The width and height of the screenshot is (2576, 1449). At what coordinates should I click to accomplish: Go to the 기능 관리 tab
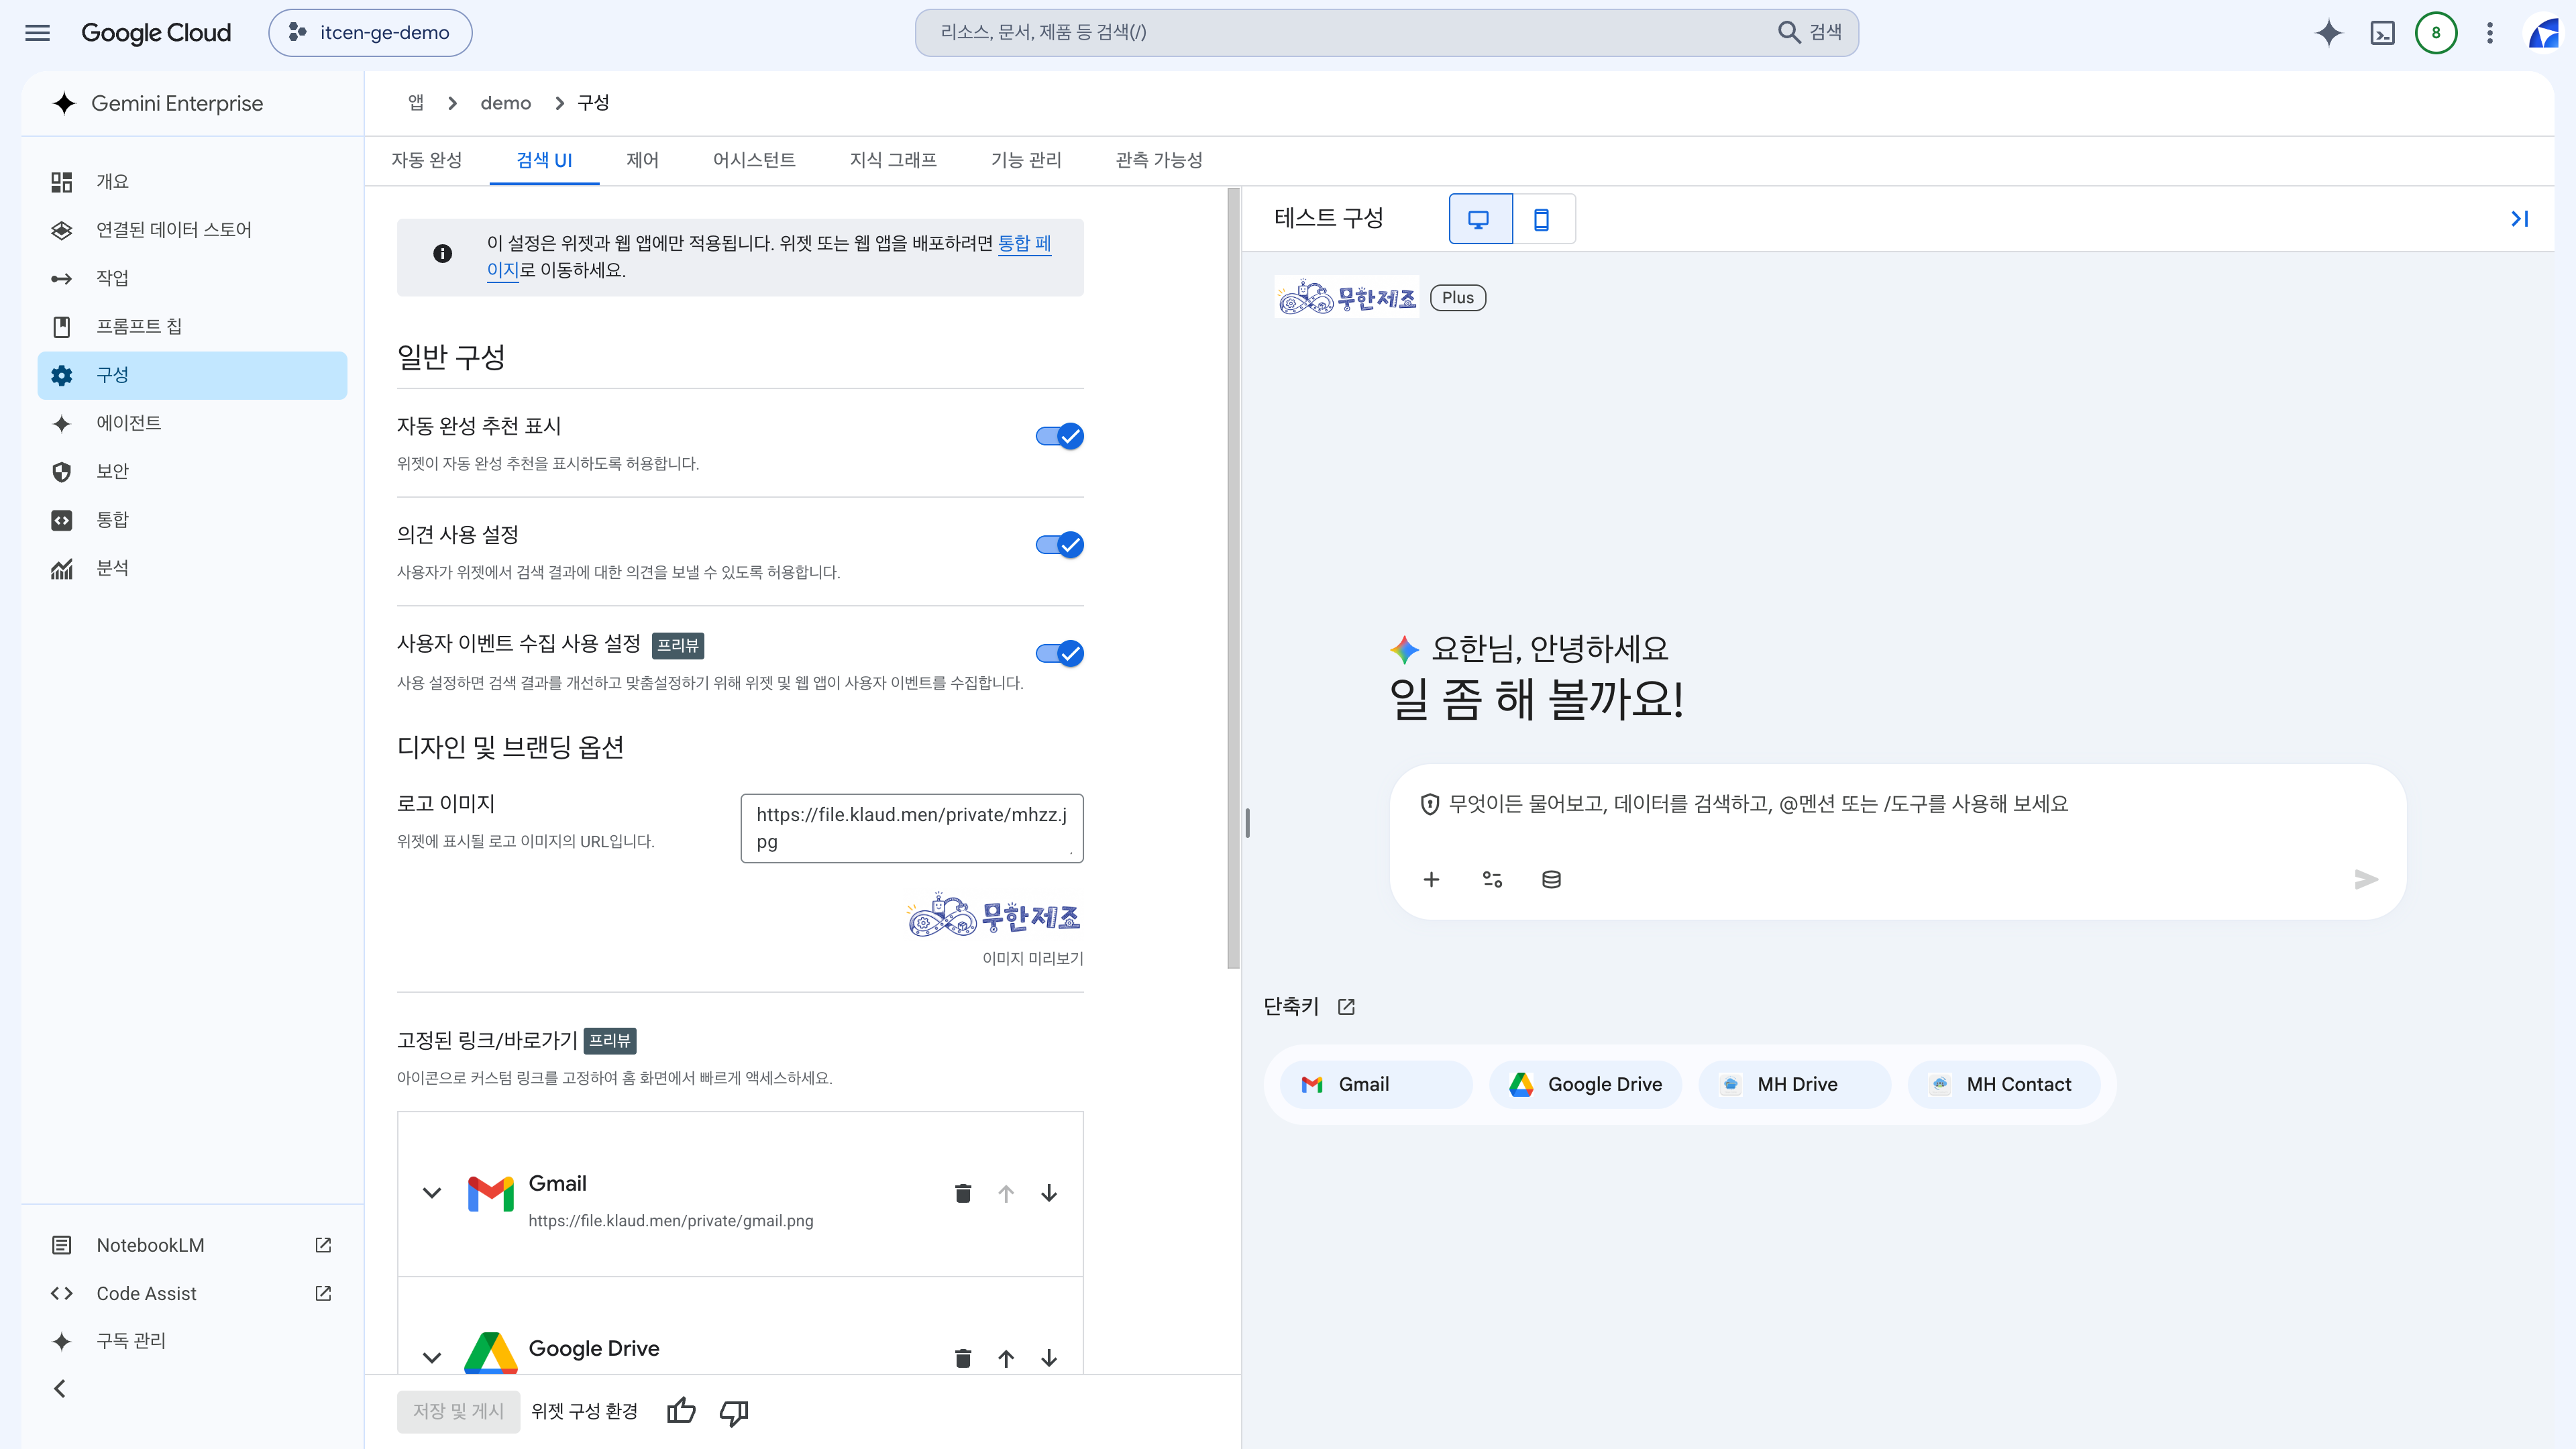click(x=1026, y=160)
